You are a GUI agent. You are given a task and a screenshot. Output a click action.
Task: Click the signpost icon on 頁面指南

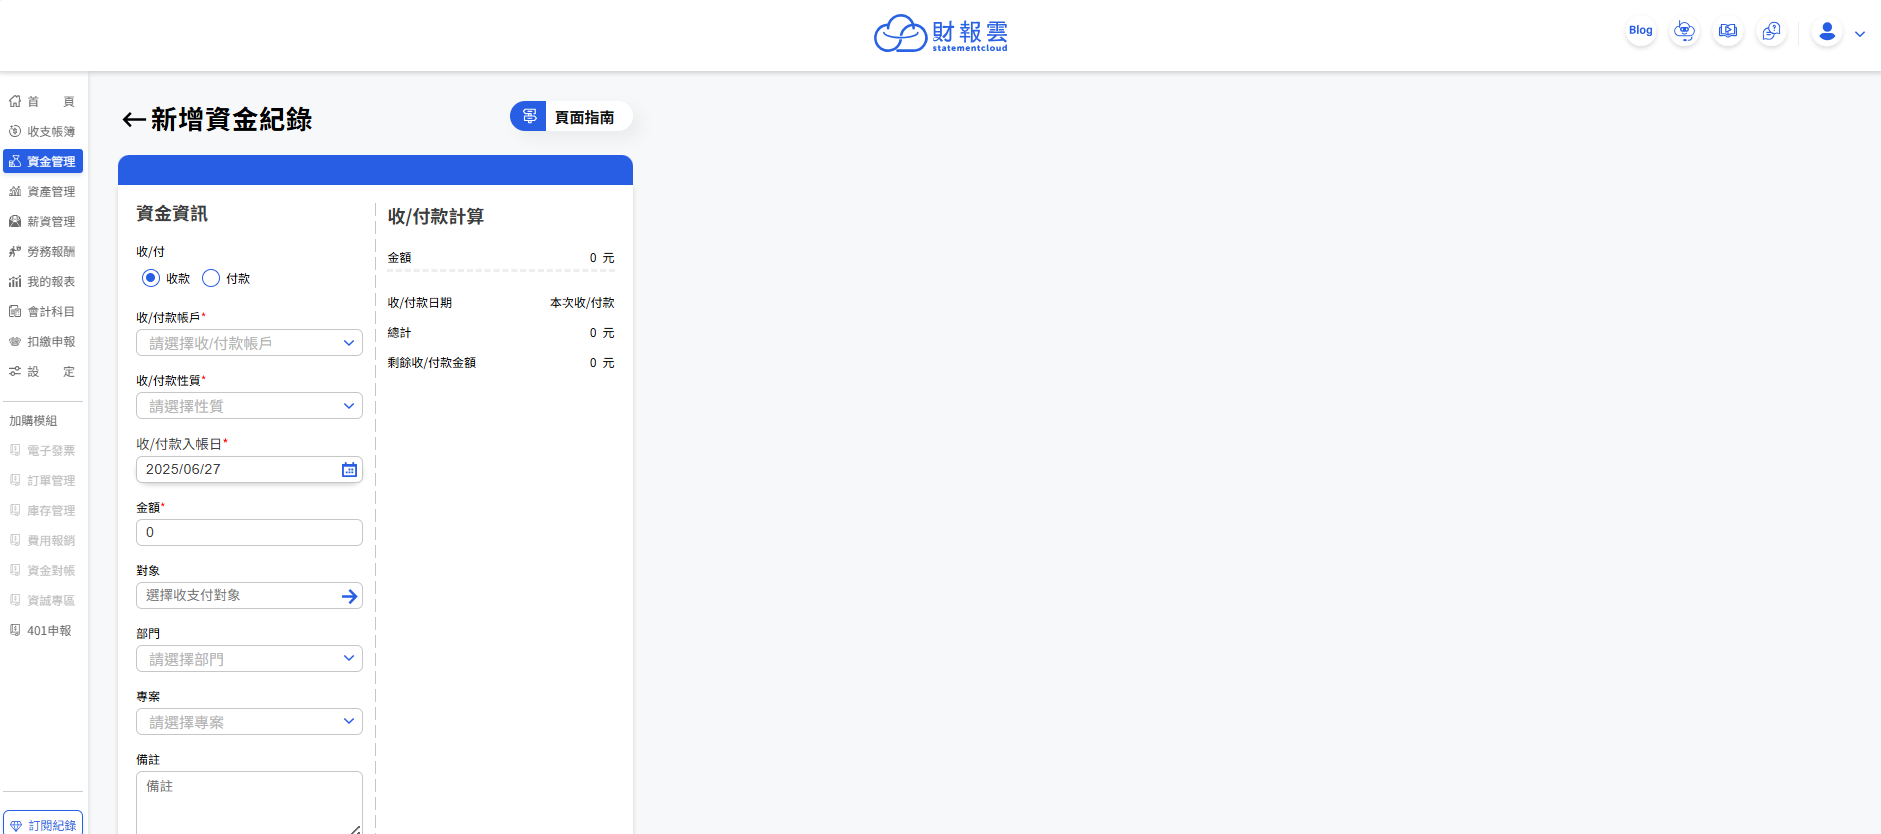coord(529,116)
